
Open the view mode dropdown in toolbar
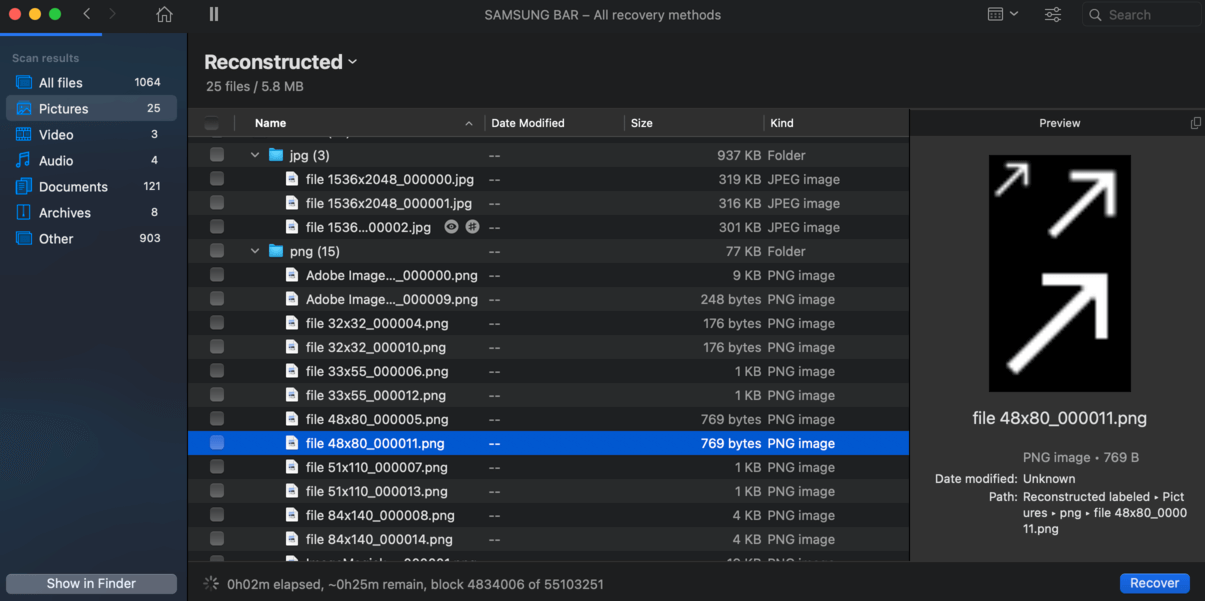[x=1002, y=15]
